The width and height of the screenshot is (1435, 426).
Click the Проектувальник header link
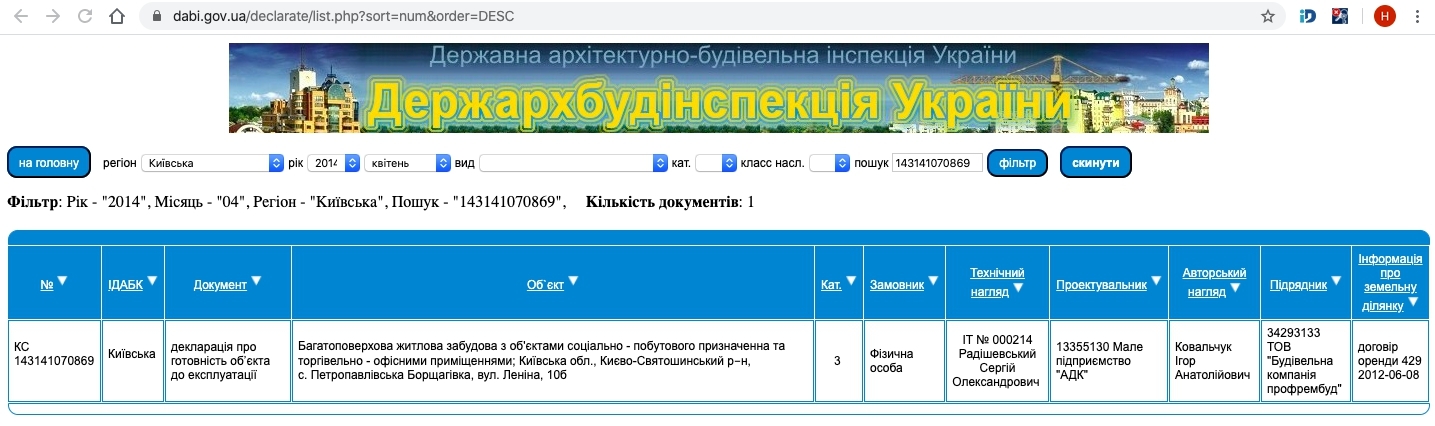(x=1101, y=285)
